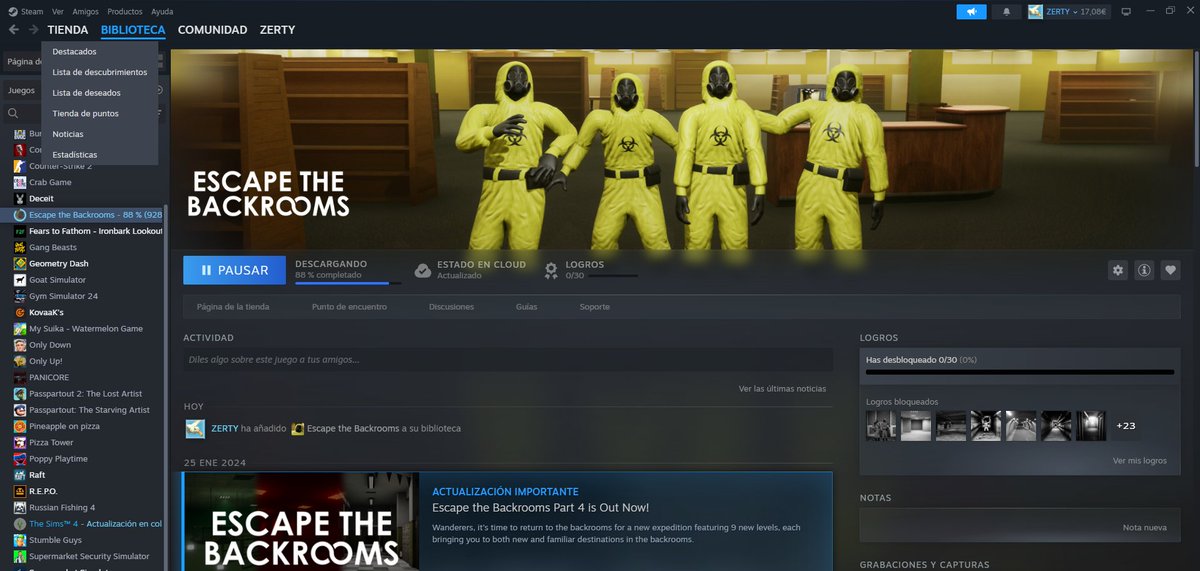Select Crab Game icon in the list
The width and height of the screenshot is (1200, 571).
20,182
